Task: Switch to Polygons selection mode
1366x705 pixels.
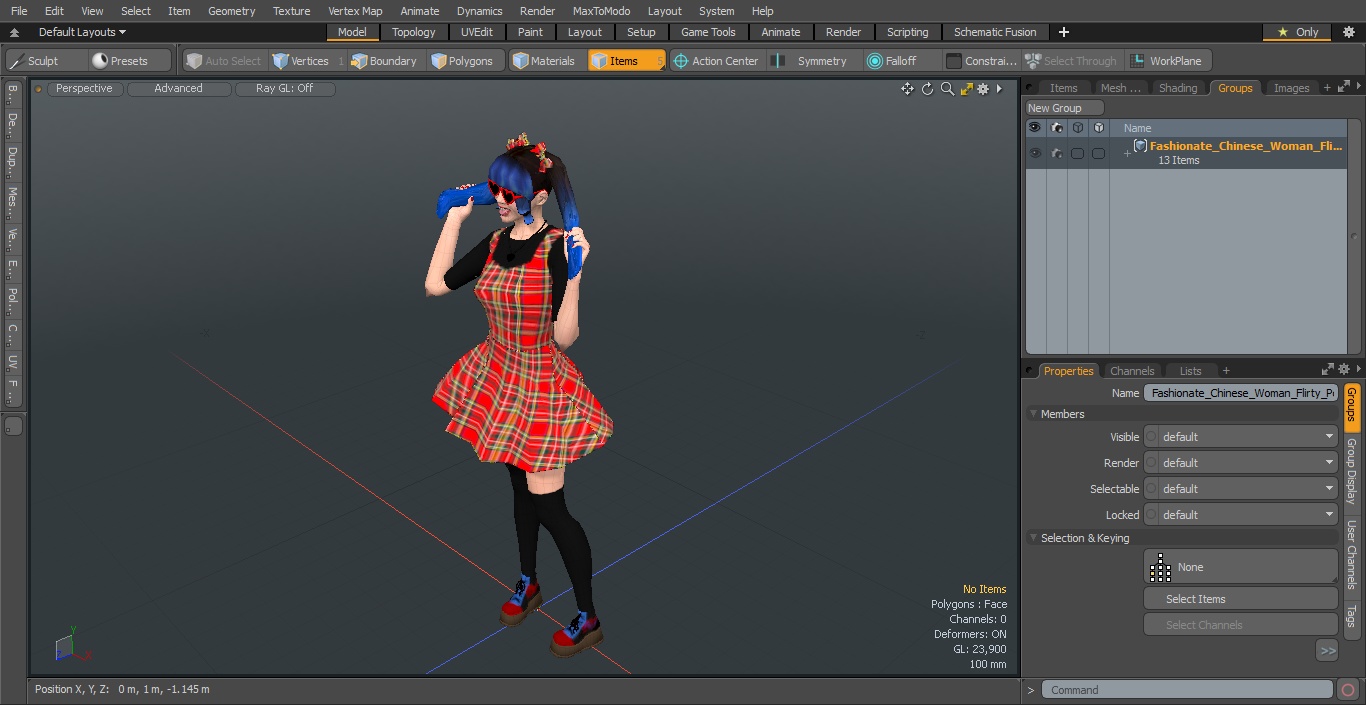Action: click(462, 61)
